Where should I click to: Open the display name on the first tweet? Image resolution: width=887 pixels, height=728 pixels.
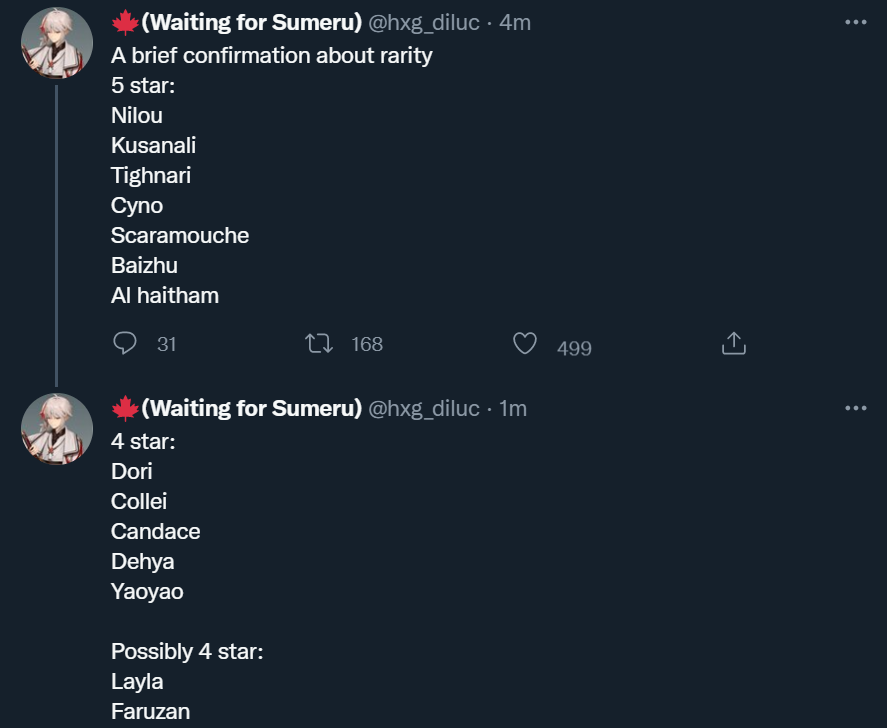(250, 22)
